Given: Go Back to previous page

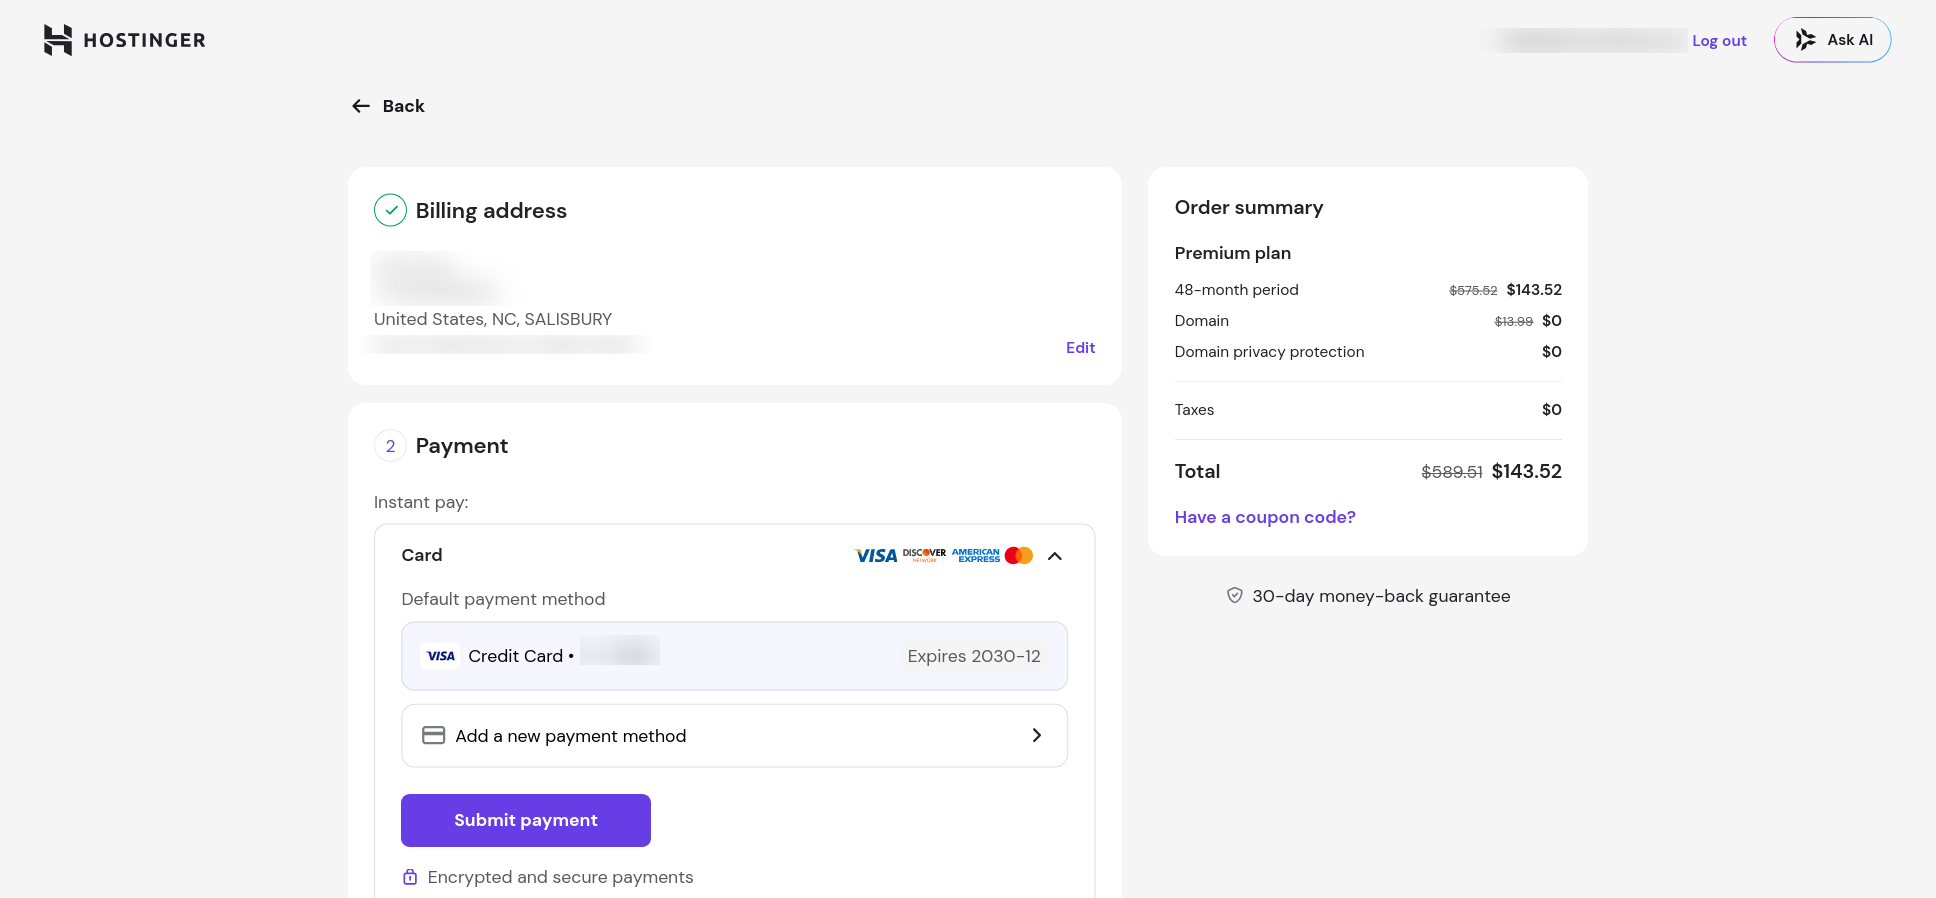Looking at the screenshot, I should [x=388, y=106].
